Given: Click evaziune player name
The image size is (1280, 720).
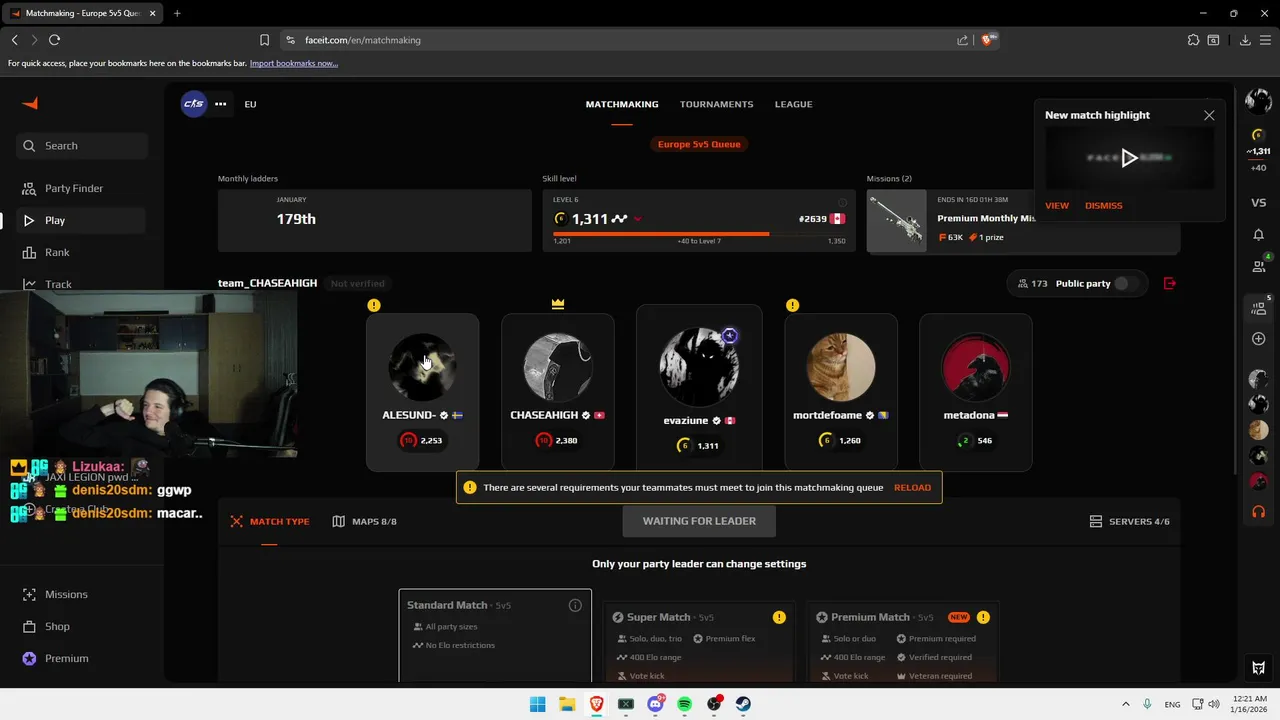Looking at the screenshot, I should pos(685,421).
